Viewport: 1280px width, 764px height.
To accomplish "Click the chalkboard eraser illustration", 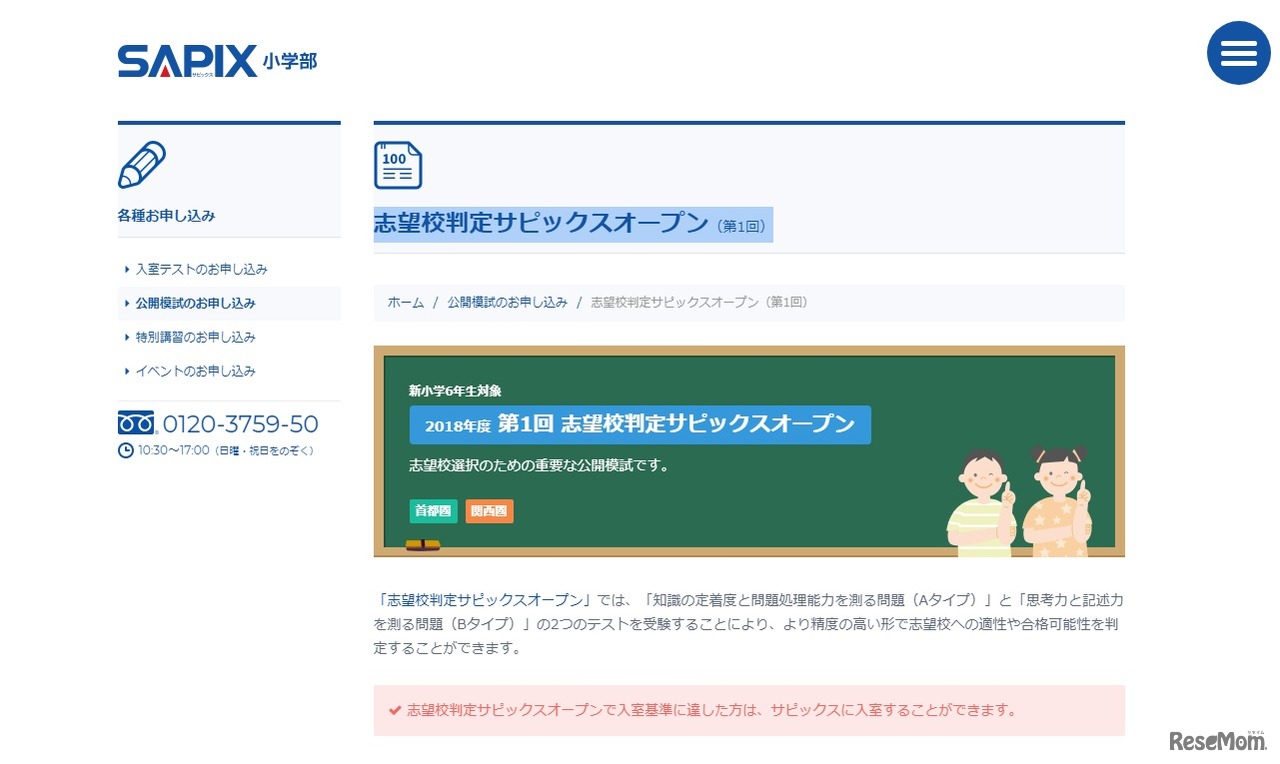I will [x=423, y=545].
